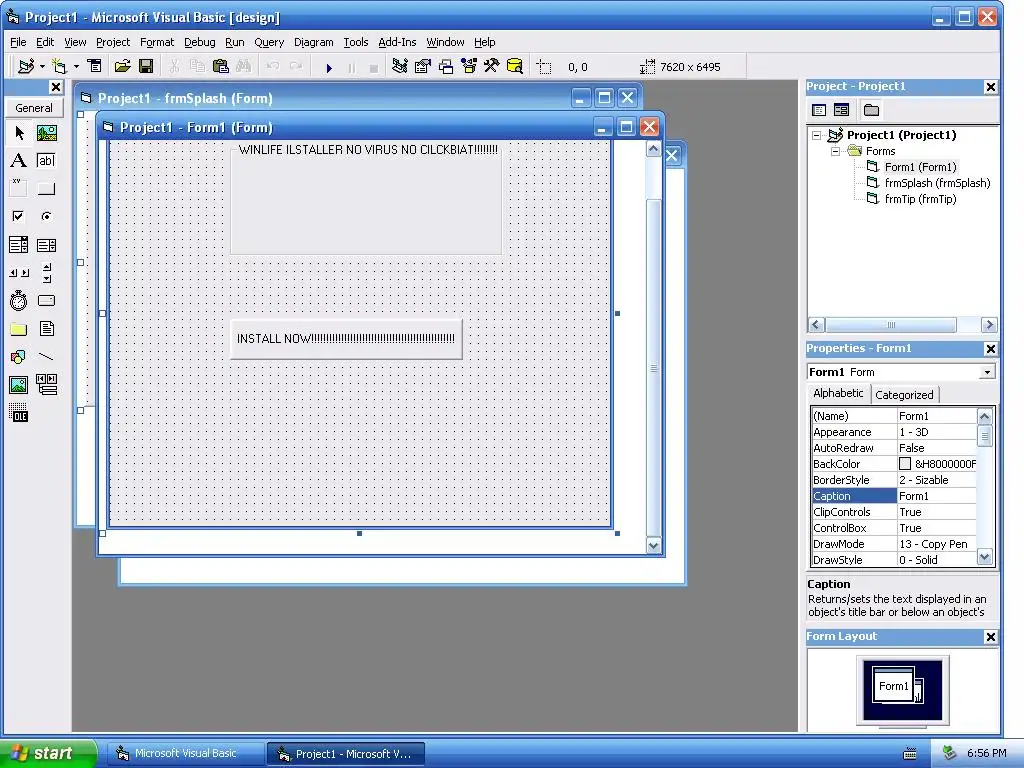
Task: Select the OptionButton tool in toolbox
Action: [x=46, y=216]
